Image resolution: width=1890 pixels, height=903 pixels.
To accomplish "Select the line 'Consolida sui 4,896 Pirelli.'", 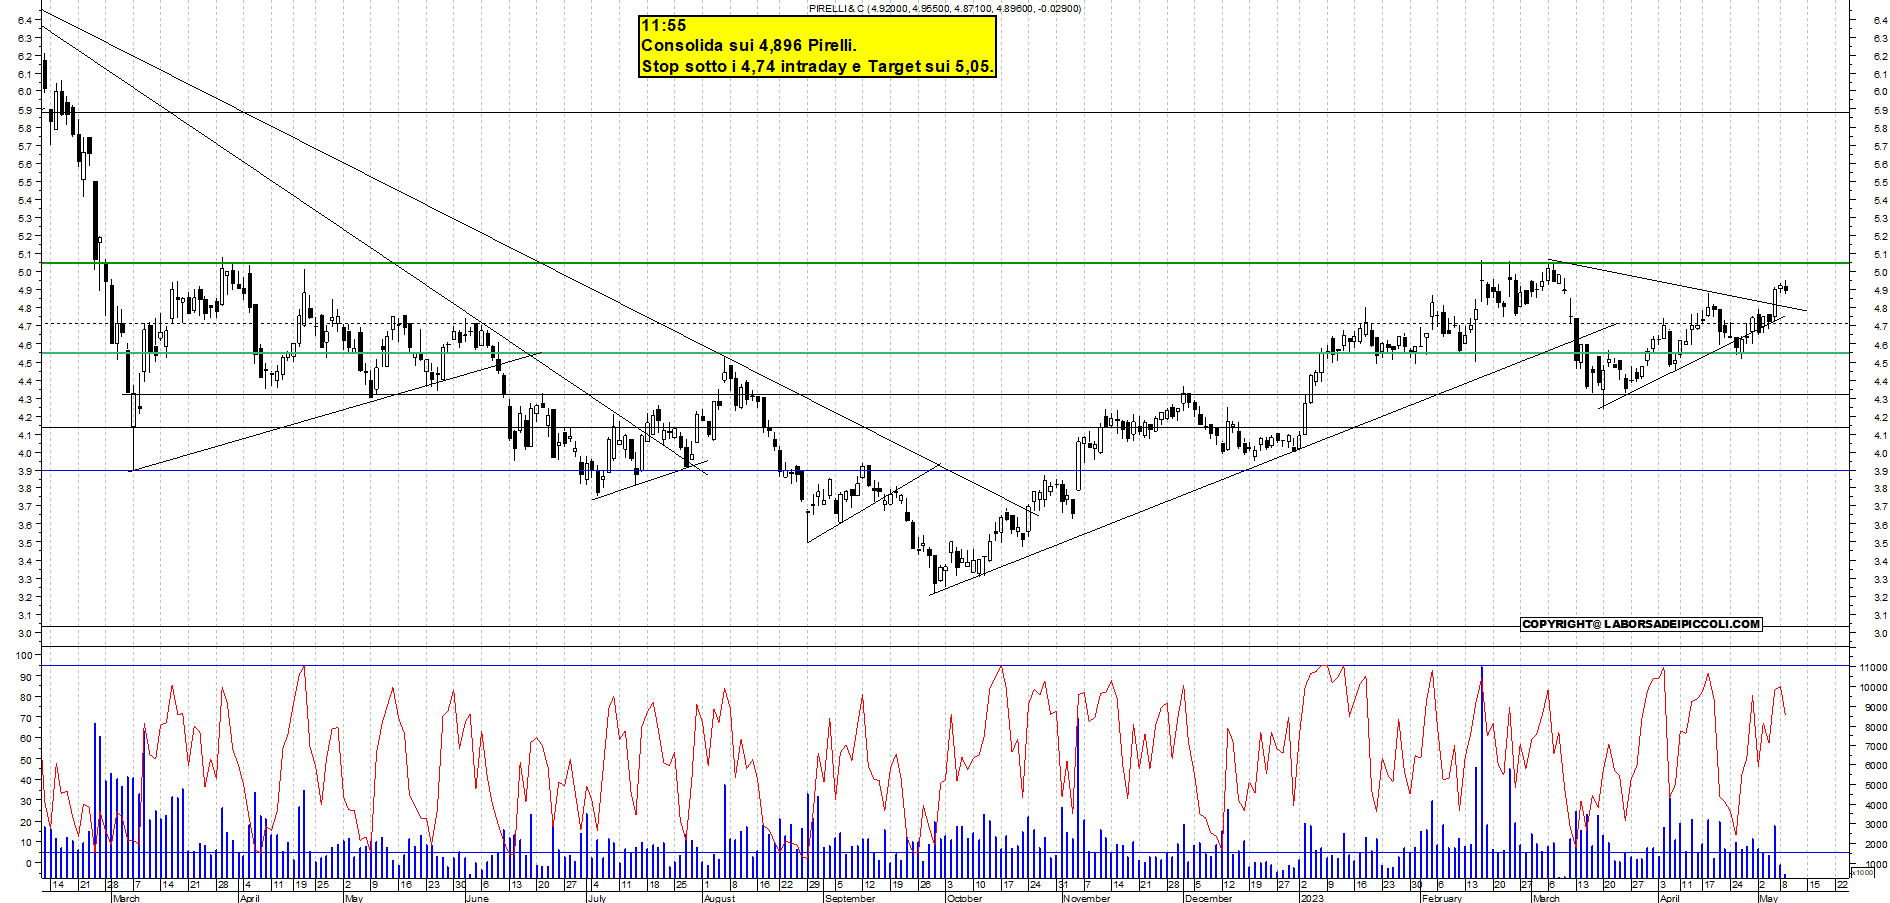I will 749,46.
